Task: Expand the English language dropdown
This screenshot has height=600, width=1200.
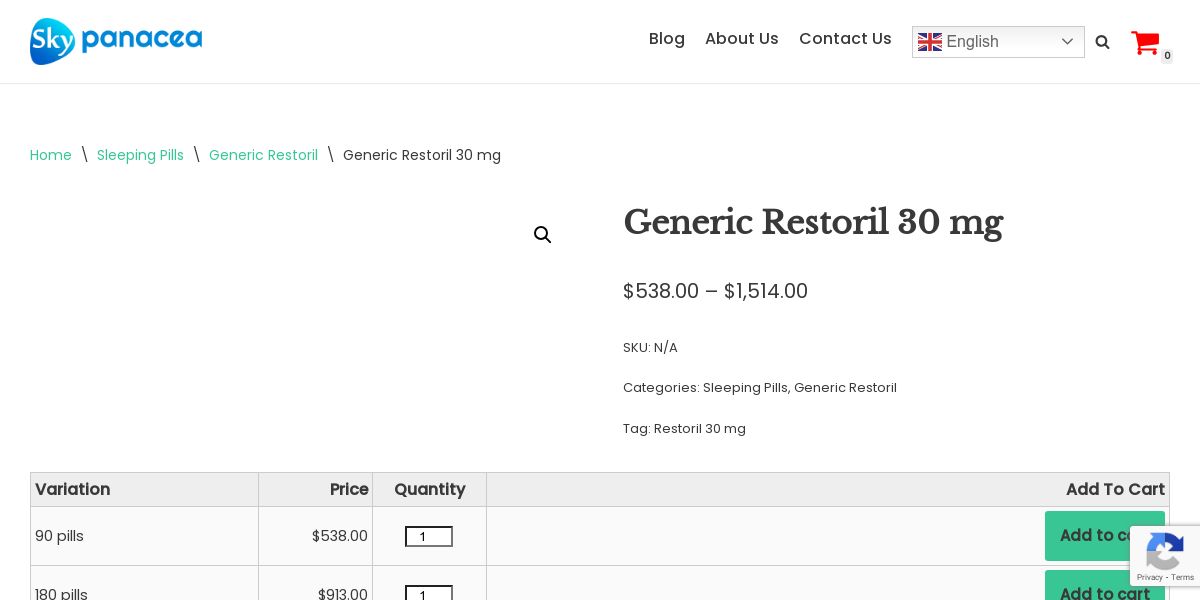Action: click(x=1066, y=42)
